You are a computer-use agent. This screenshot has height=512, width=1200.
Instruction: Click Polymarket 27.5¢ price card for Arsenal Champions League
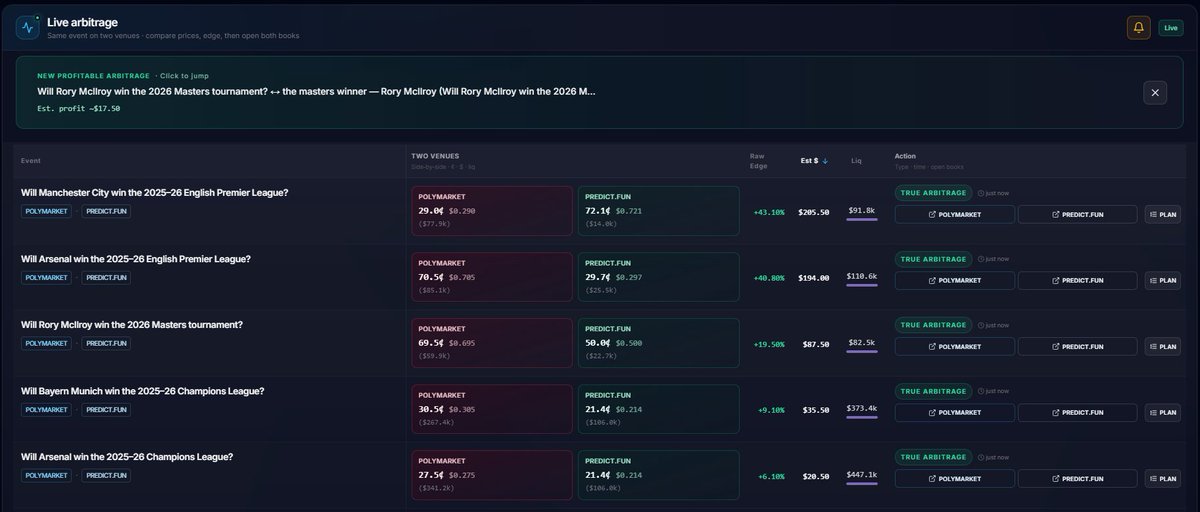pyautogui.click(x=492, y=475)
